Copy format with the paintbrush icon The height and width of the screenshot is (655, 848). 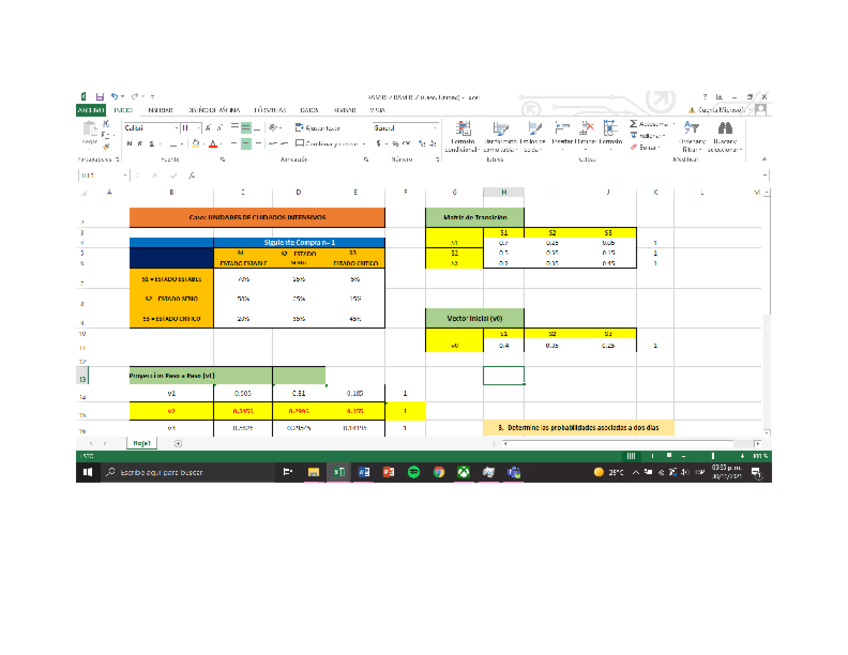[106, 146]
